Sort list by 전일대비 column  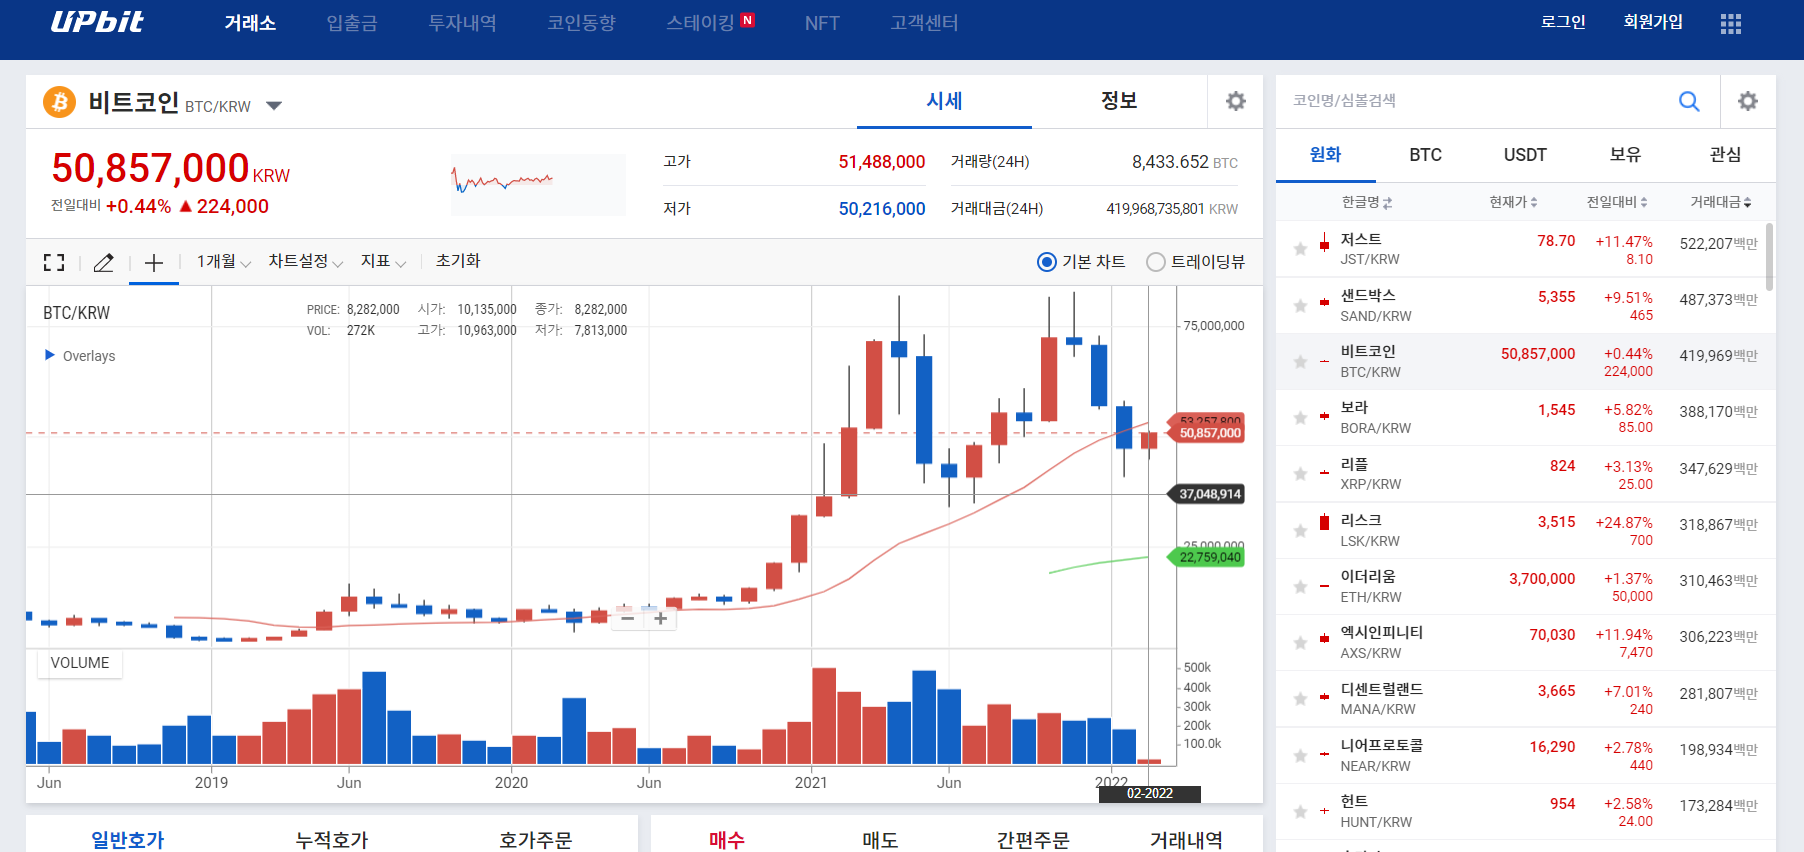[x=1617, y=202]
